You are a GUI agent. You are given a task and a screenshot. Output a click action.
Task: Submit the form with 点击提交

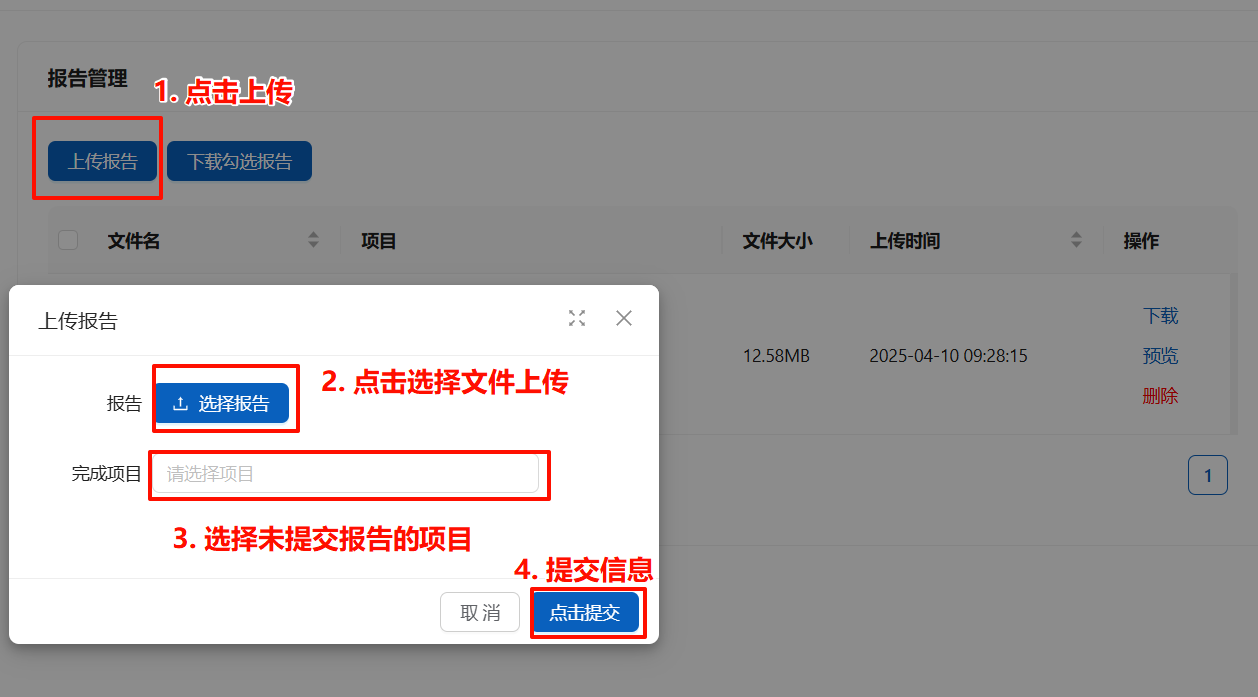point(585,613)
